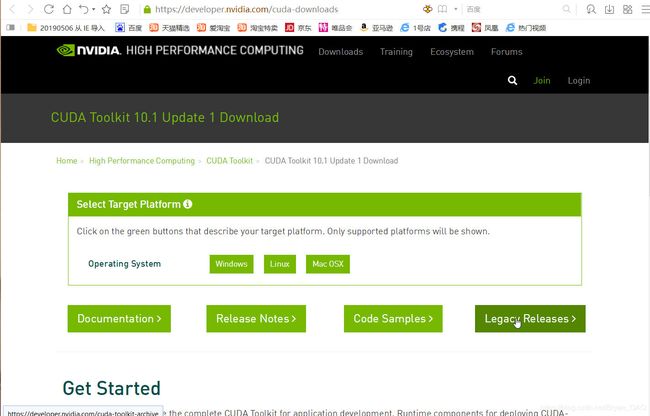Open the 携程 bookmark
This screenshot has width=650, height=416.
[451, 28]
